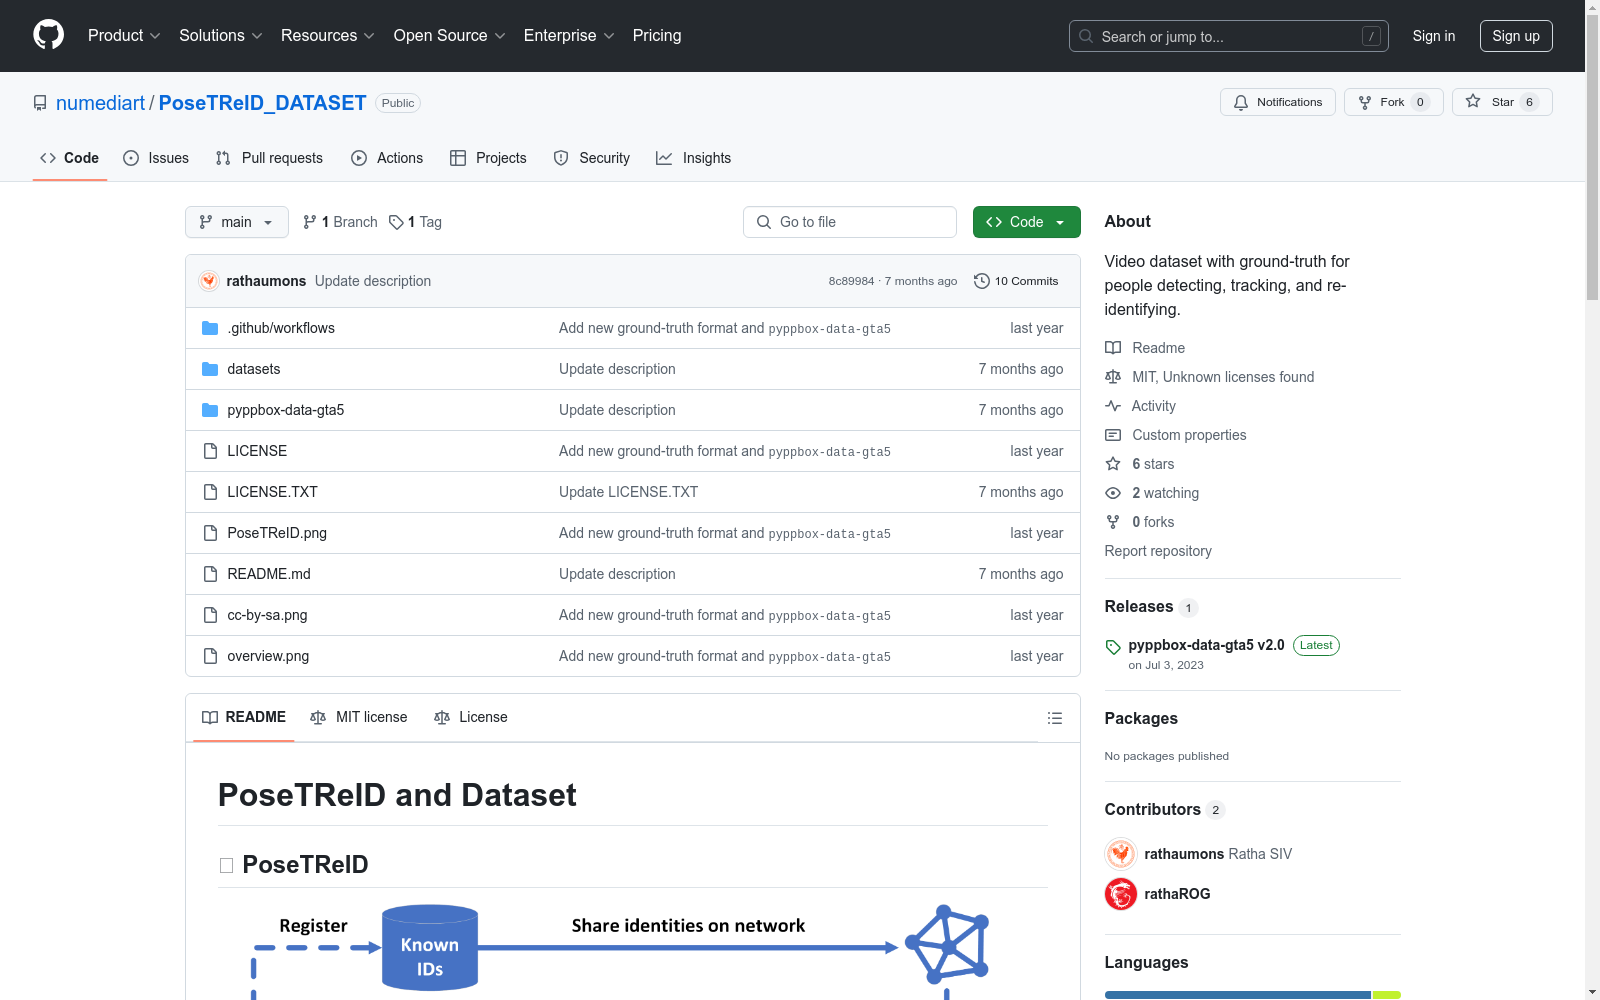The width and height of the screenshot is (1600, 1000).
Task: Click the Sign in link
Action: (x=1434, y=36)
